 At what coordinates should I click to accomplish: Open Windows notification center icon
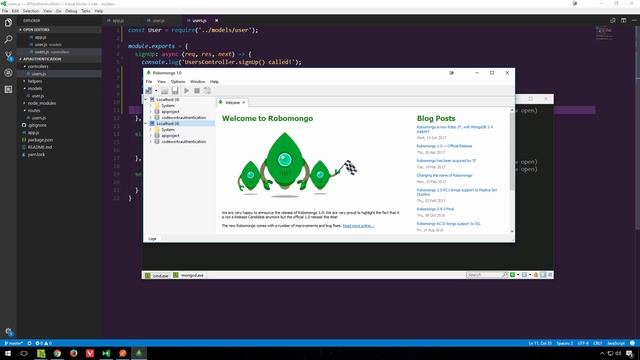(x=630, y=353)
